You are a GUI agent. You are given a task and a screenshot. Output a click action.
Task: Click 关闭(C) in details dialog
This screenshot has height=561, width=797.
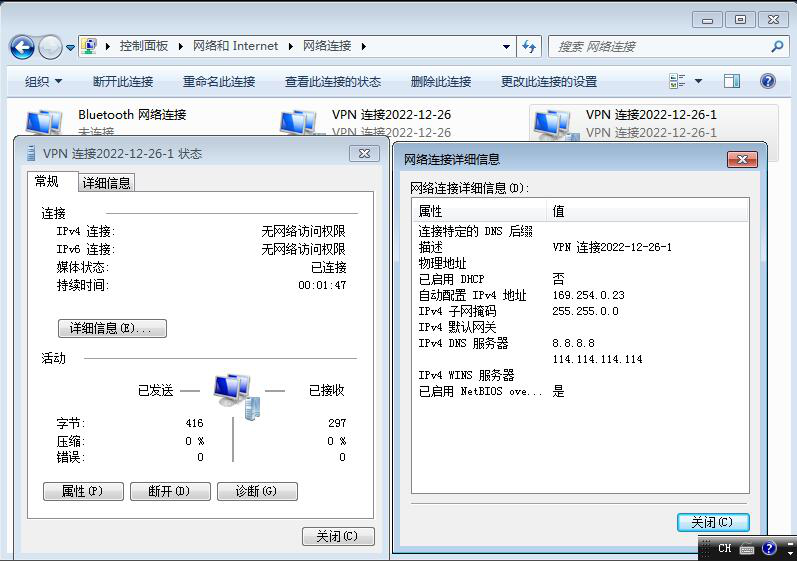click(x=713, y=522)
